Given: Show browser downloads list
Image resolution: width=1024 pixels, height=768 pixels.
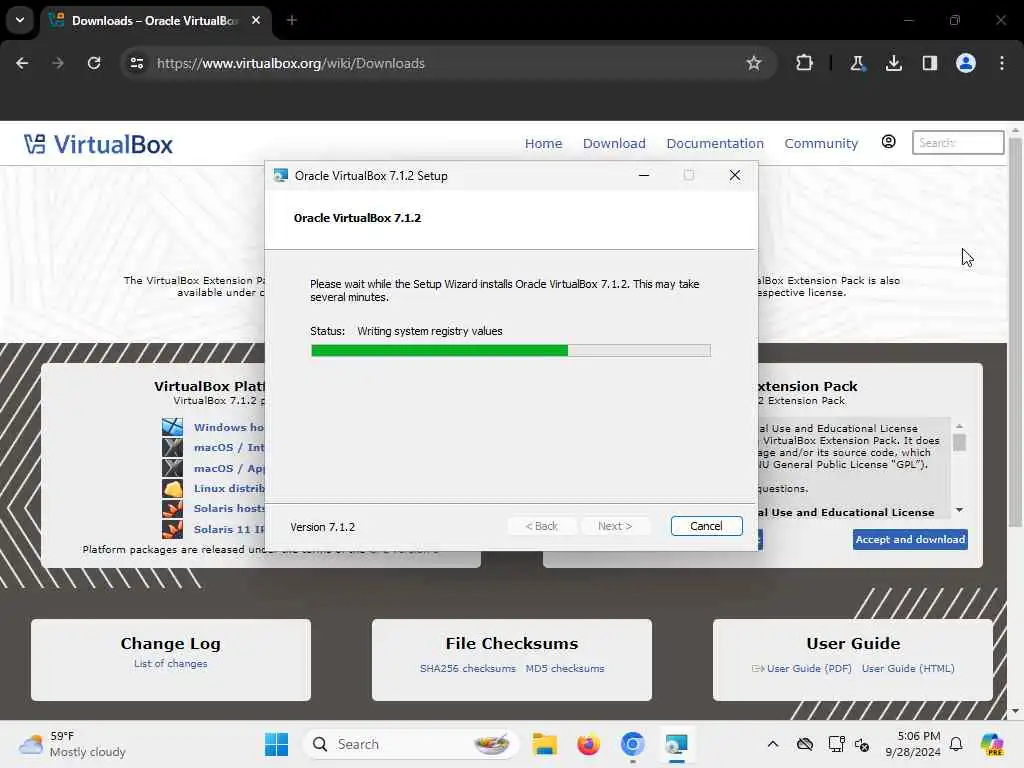Looking at the screenshot, I should pos(893,63).
